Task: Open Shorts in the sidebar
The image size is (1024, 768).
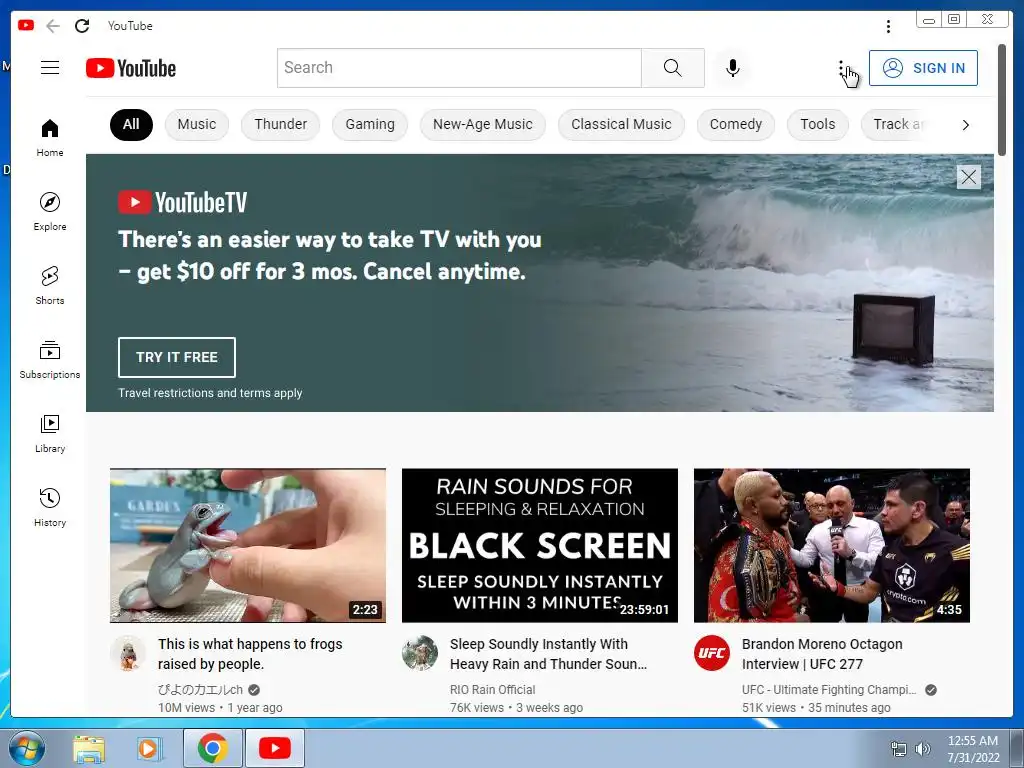Action: (x=50, y=286)
